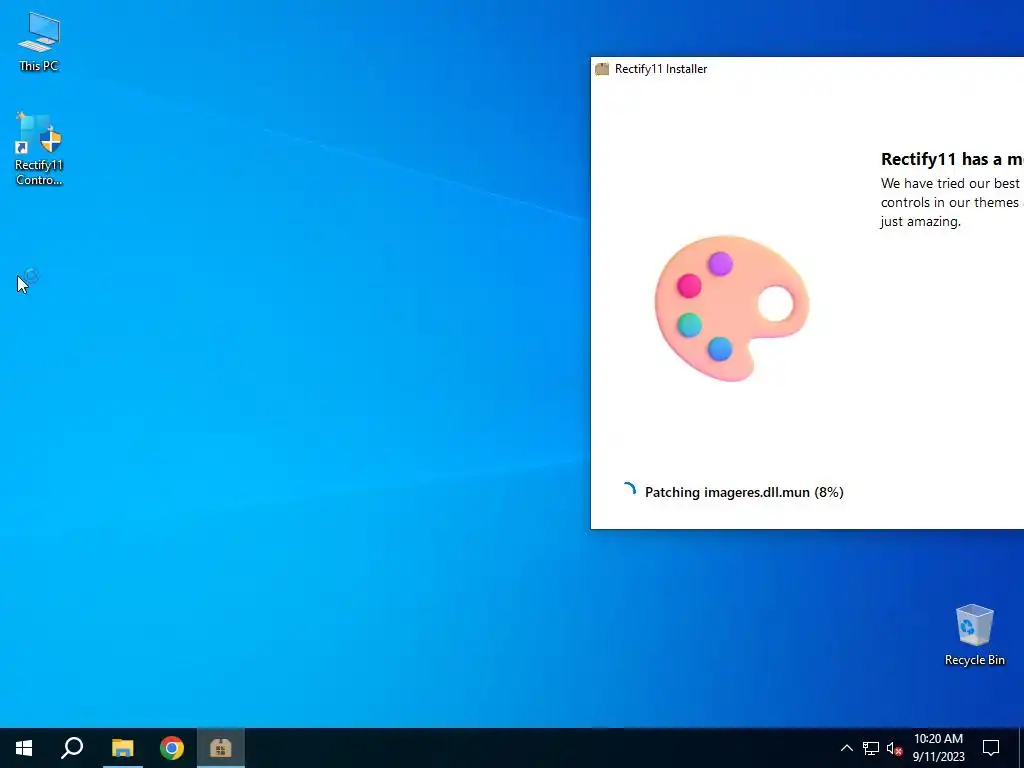The width and height of the screenshot is (1024, 768).
Task: Open the Action Center notifications icon
Action: click(991, 748)
